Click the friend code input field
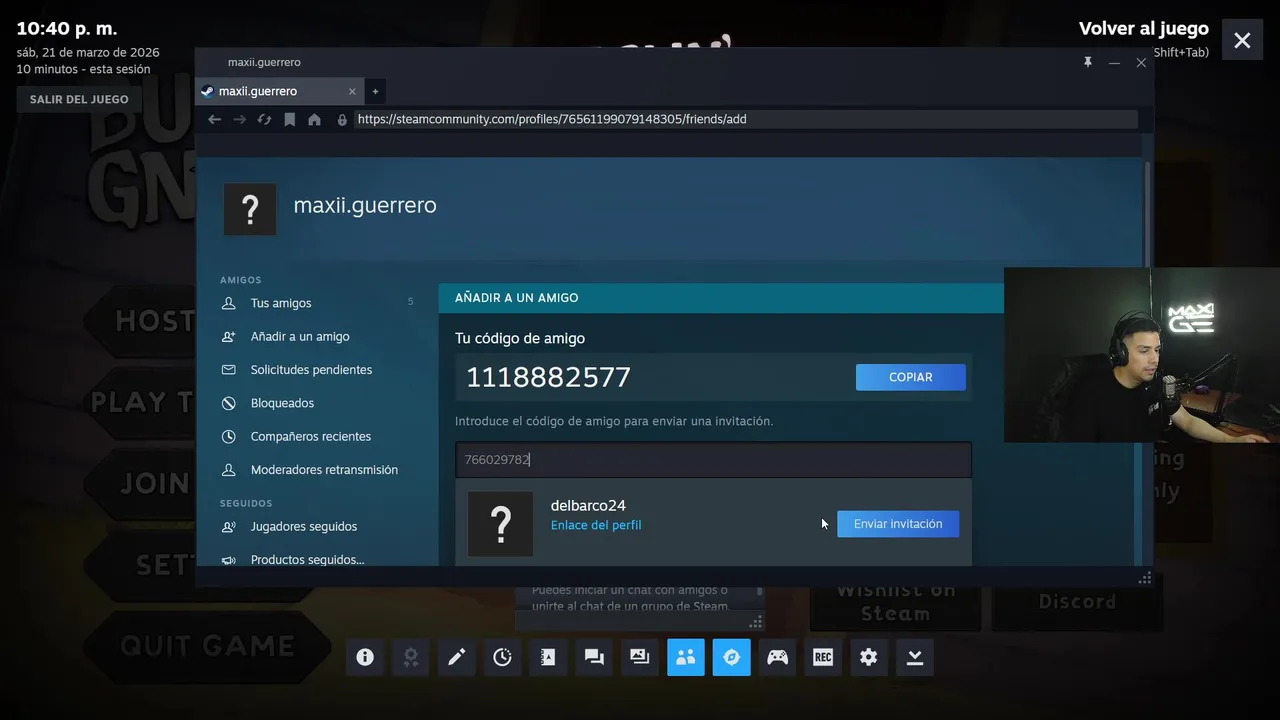This screenshot has height=720, width=1280. pos(713,460)
